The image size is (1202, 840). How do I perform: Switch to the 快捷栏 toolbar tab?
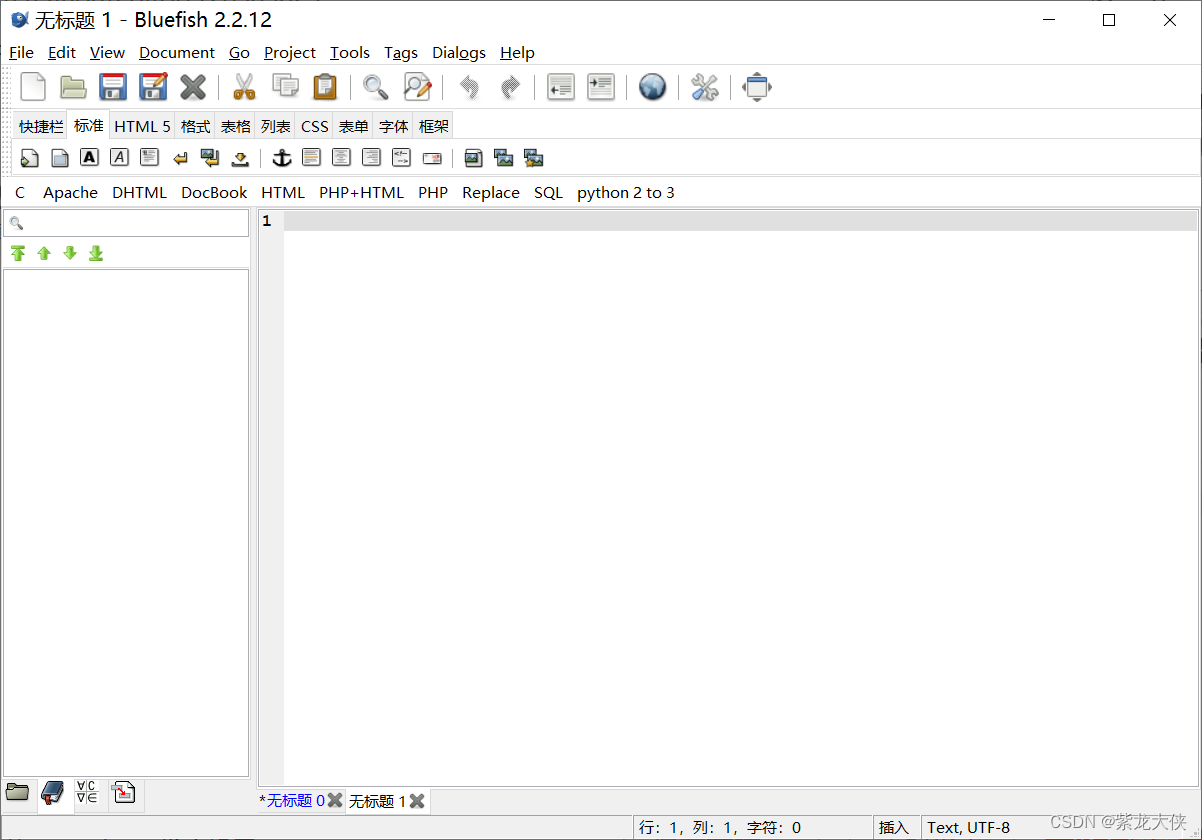coord(41,126)
